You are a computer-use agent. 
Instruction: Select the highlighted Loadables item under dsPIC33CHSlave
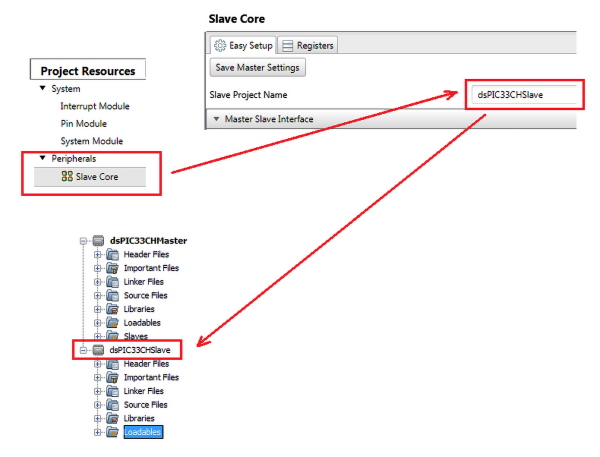click(x=142, y=432)
